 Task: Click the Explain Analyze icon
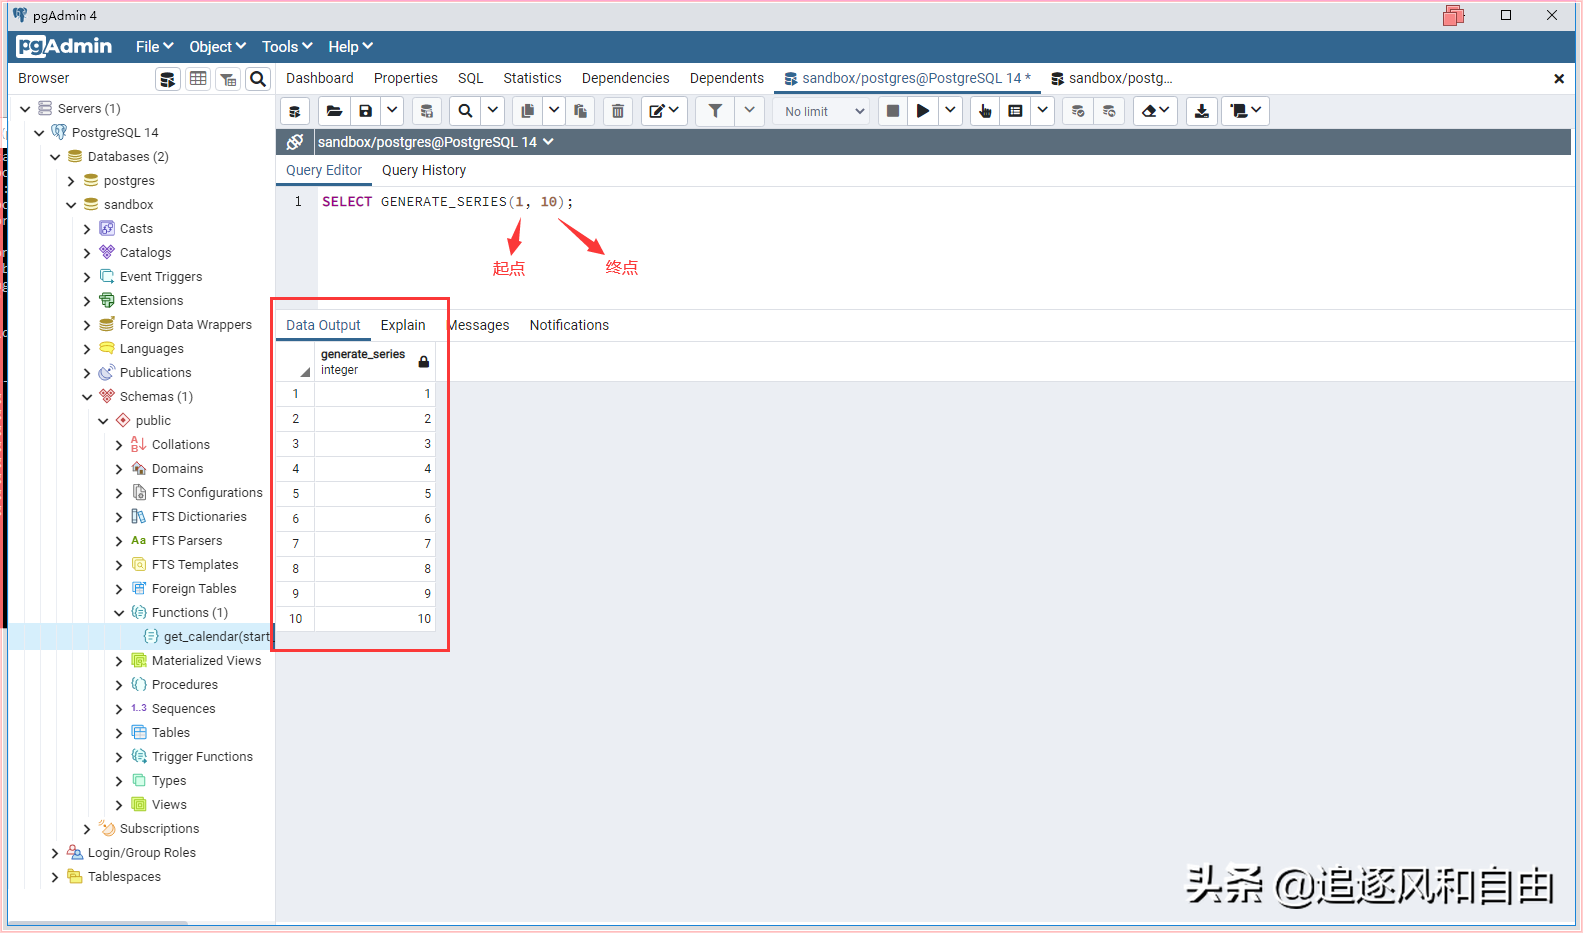(1015, 111)
